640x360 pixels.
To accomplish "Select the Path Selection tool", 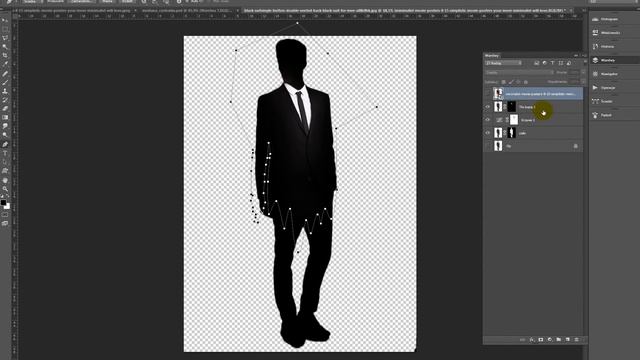I will [x=5, y=162].
